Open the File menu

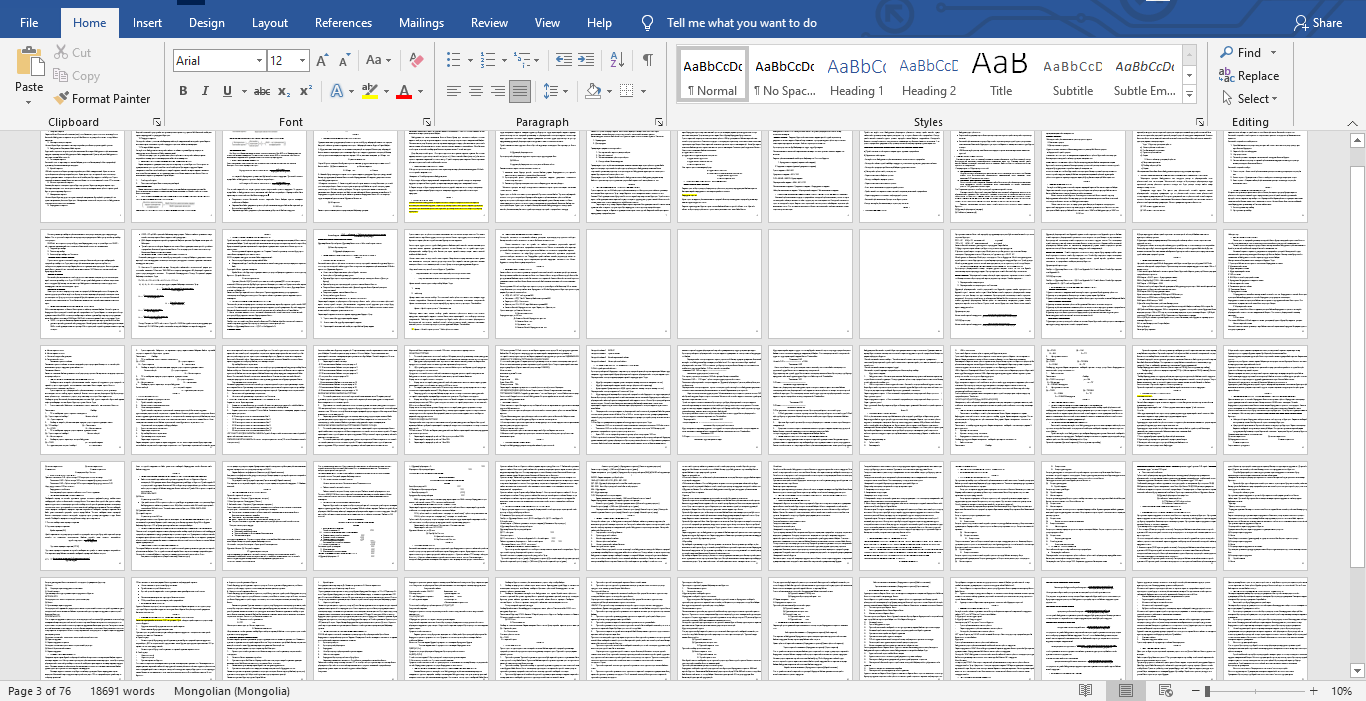(x=29, y=23)
